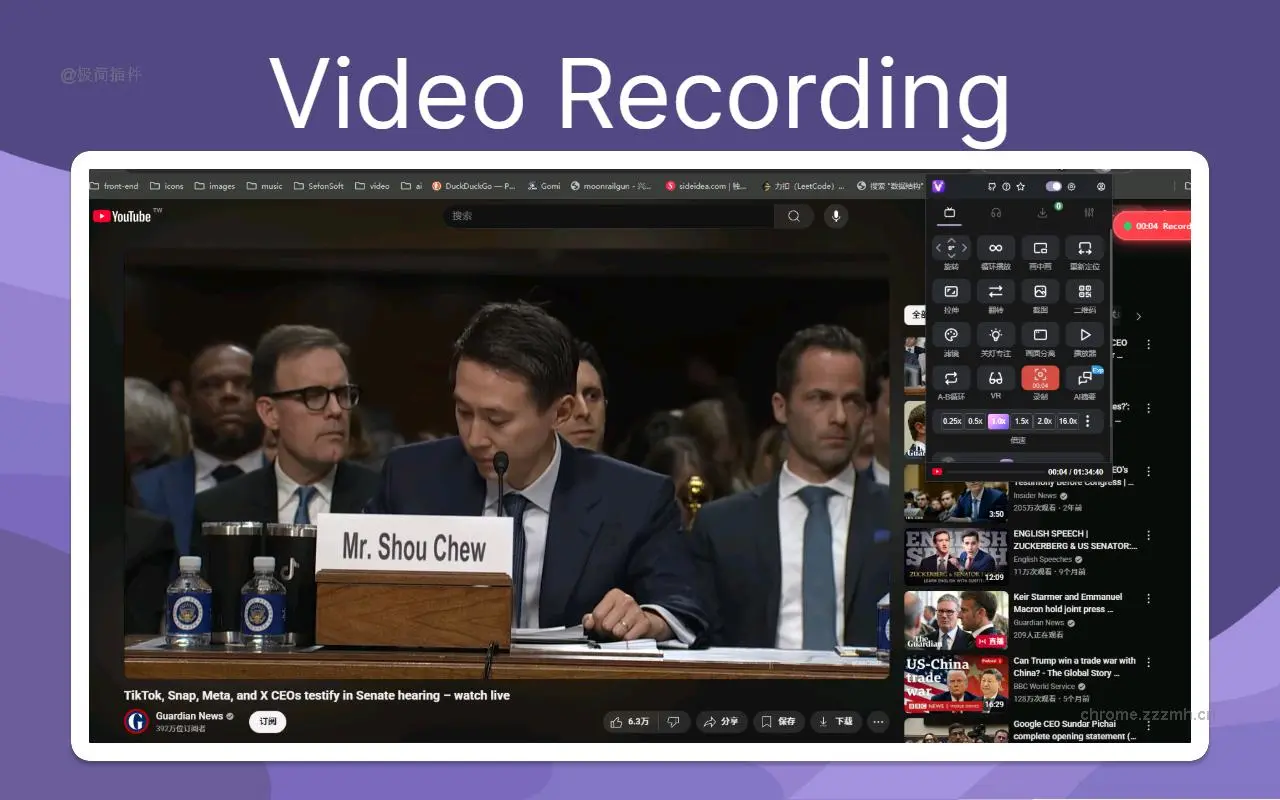1280x800 pixels.
Task: Open three-dot menu on ENGLISH SPEECH video
Action: (1147, 535)
